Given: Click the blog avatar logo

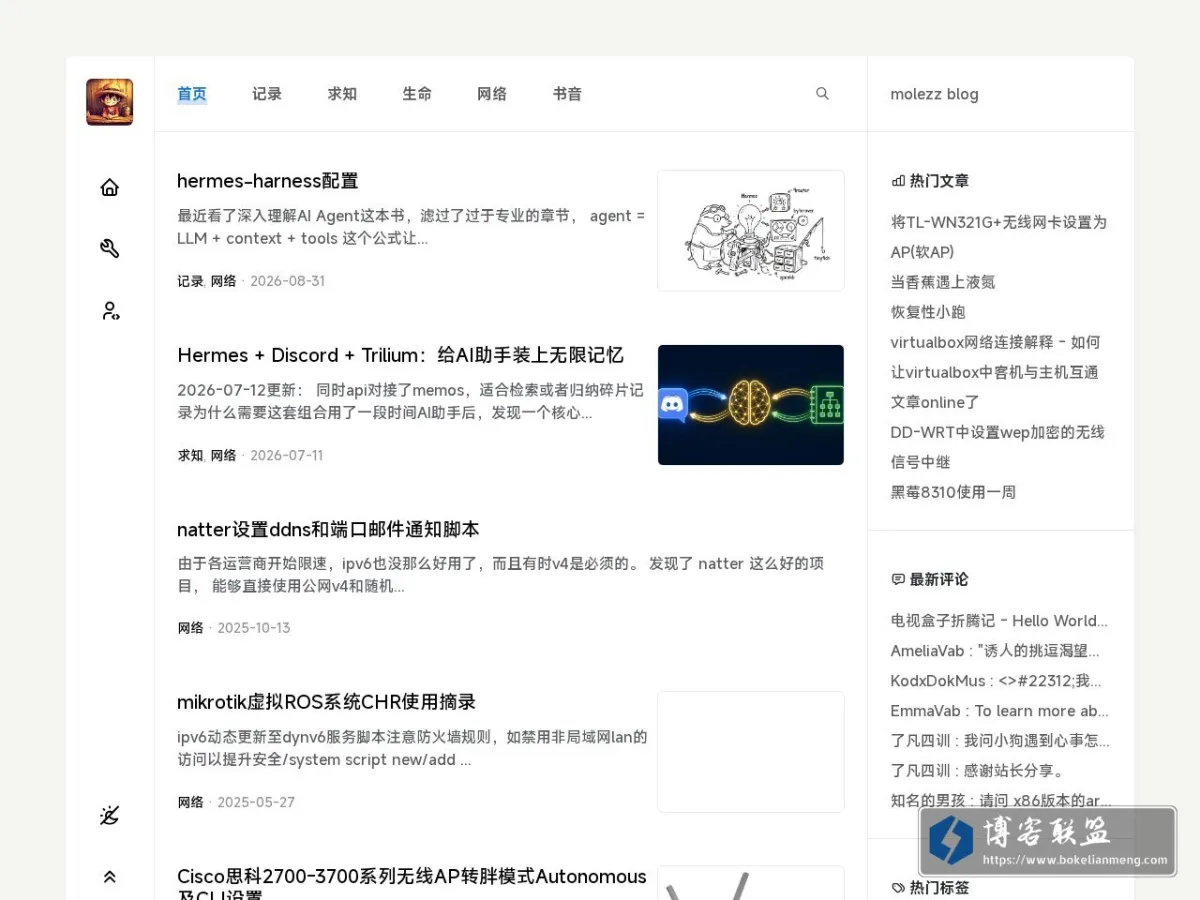Looking at the screenshot, I should point(109,102).
